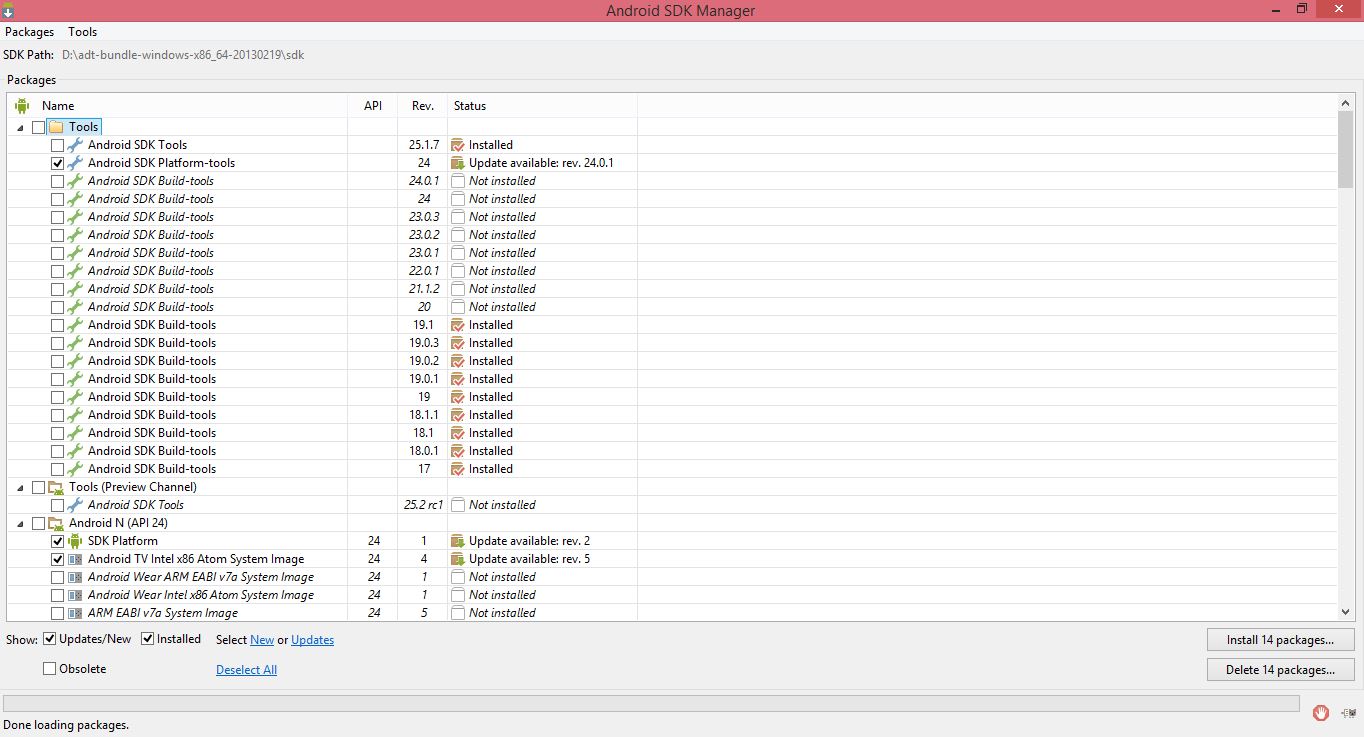Viewport: 1364px width, 737px height.
Task: Click the wrench icon of Build-tools rev 24.0.1
Action: [75, 181]
